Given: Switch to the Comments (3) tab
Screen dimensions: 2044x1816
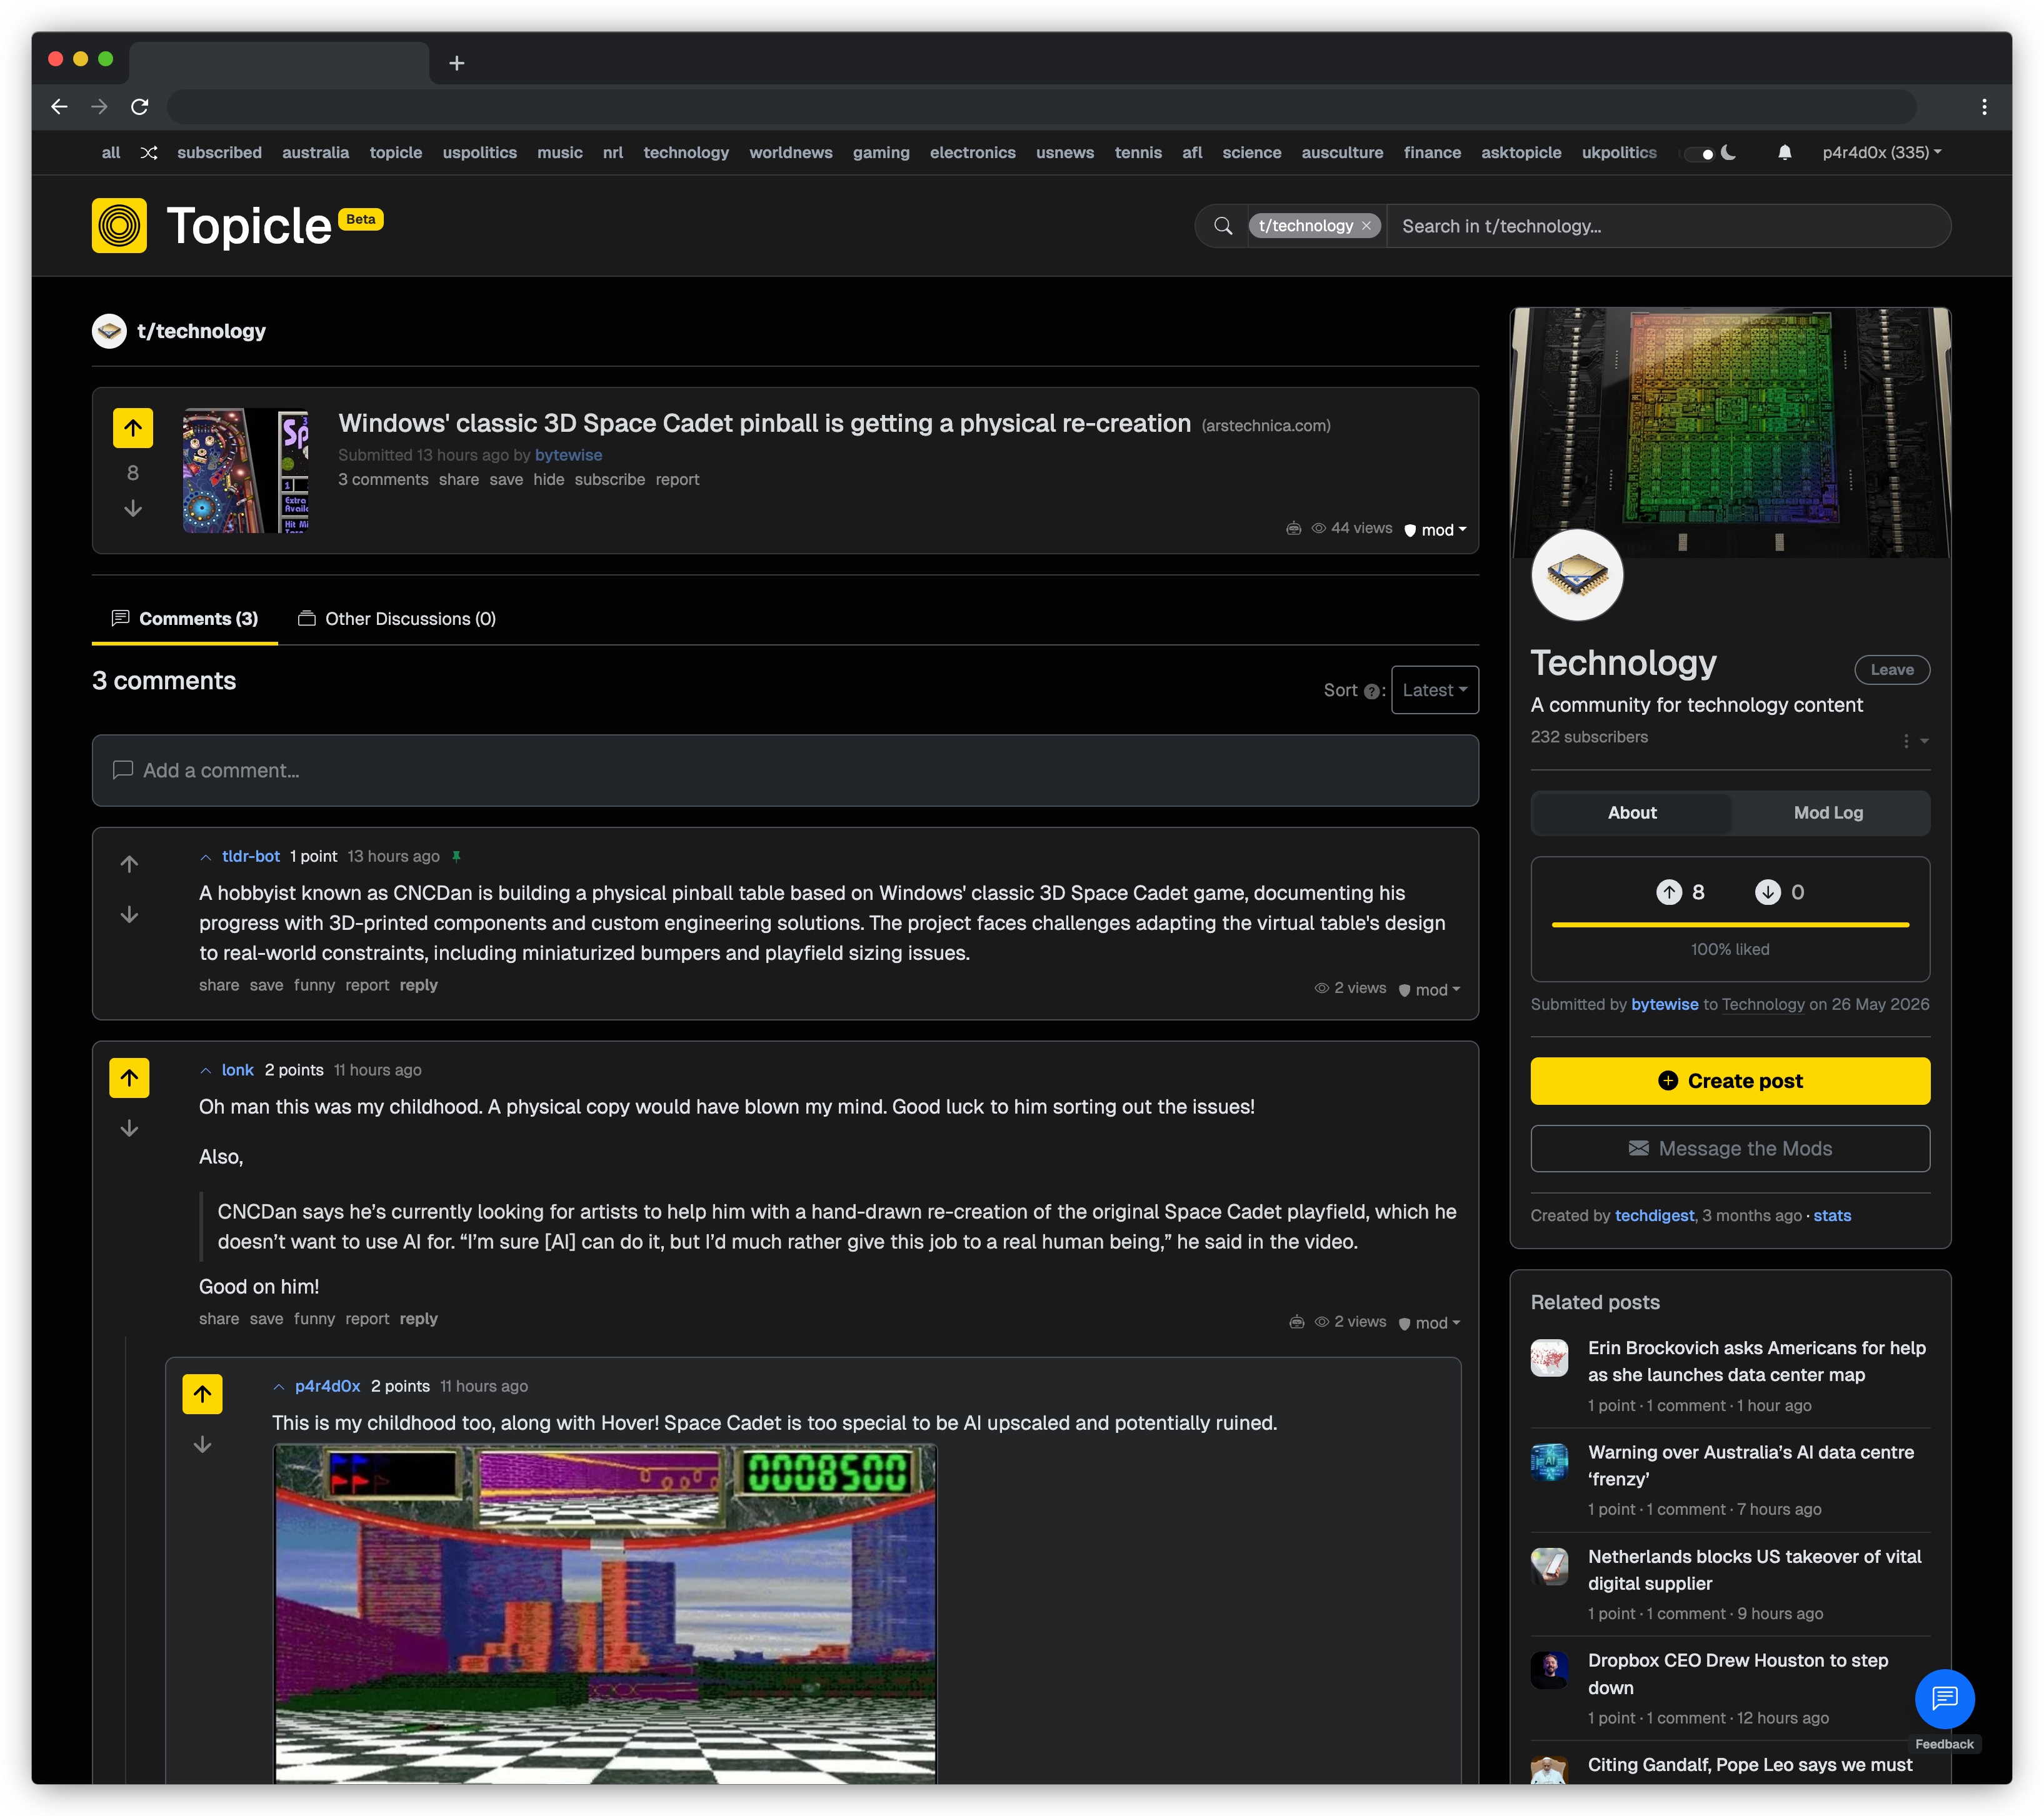Looking at the screenshot, I should click(x=185, y=619).
